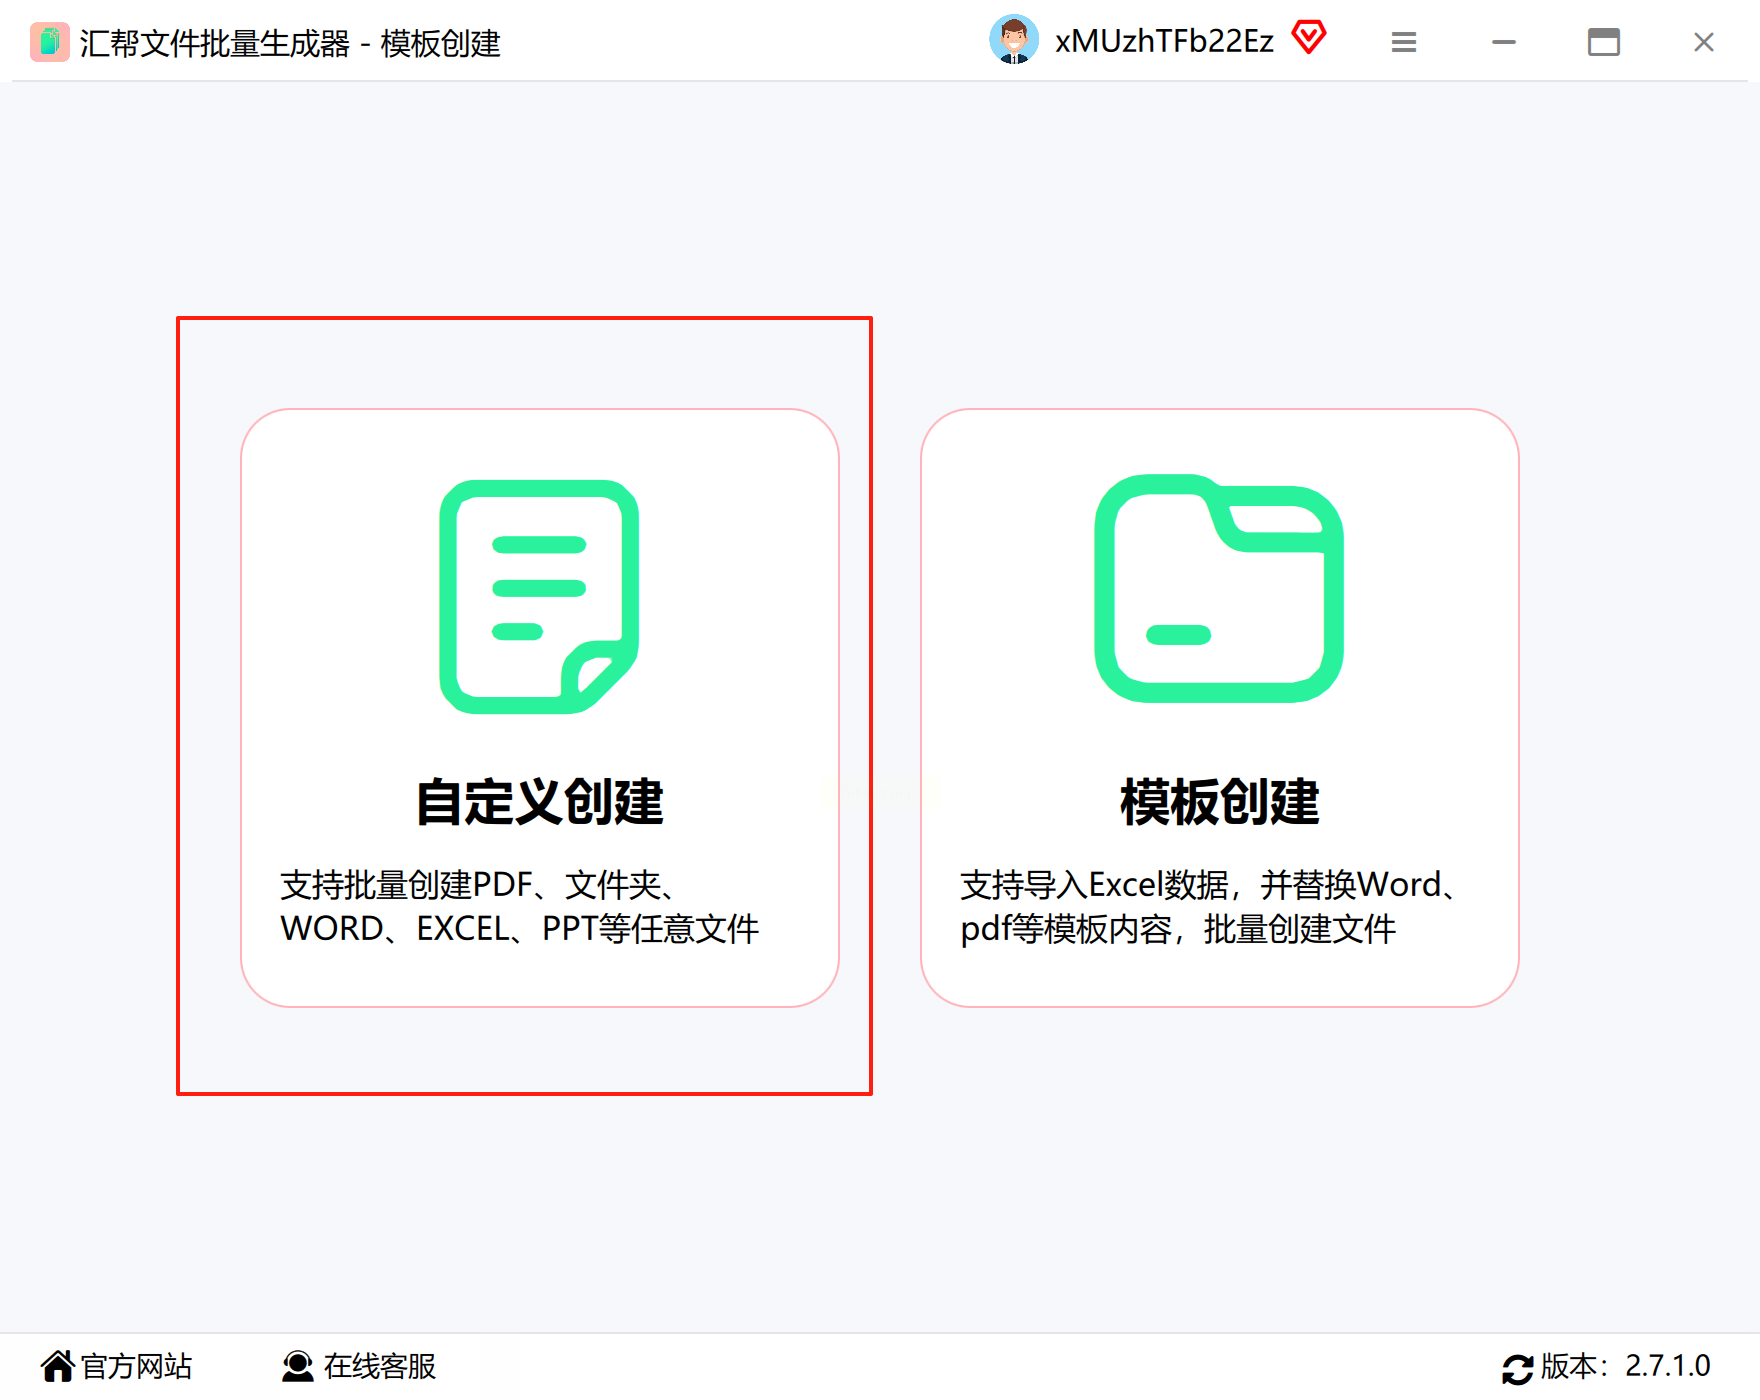Open the 自定义创建 card
Viewport: 1760px width, 1400px height.
coord(540,708)
